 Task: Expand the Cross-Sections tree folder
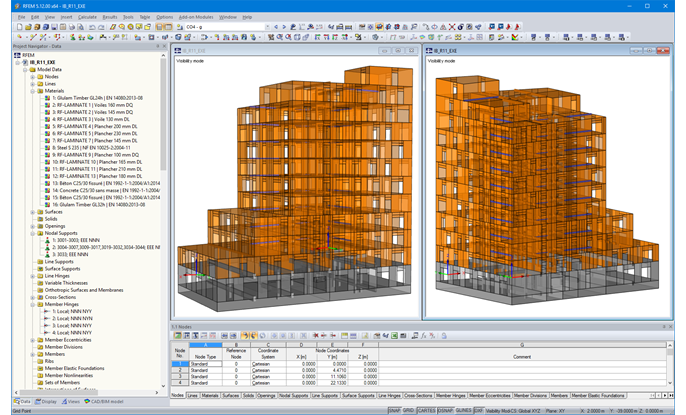click(32, 297)
